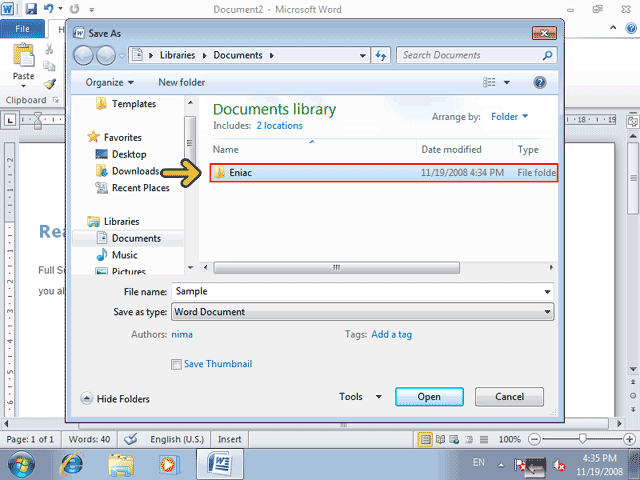Image resolution: width=640 pixels, height=480 pixels.
Task: Click the Cancel button
Action: pos(509,397)
